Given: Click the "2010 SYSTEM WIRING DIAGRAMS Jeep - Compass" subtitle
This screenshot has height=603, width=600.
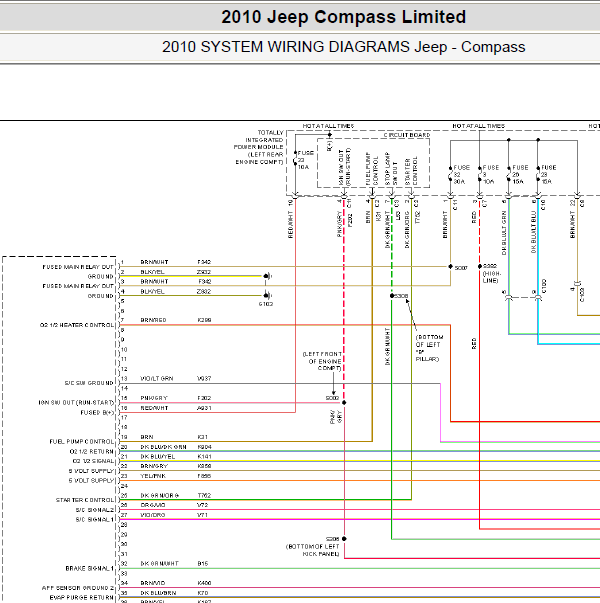Looking at the screenshot, I should coord(343,47).
